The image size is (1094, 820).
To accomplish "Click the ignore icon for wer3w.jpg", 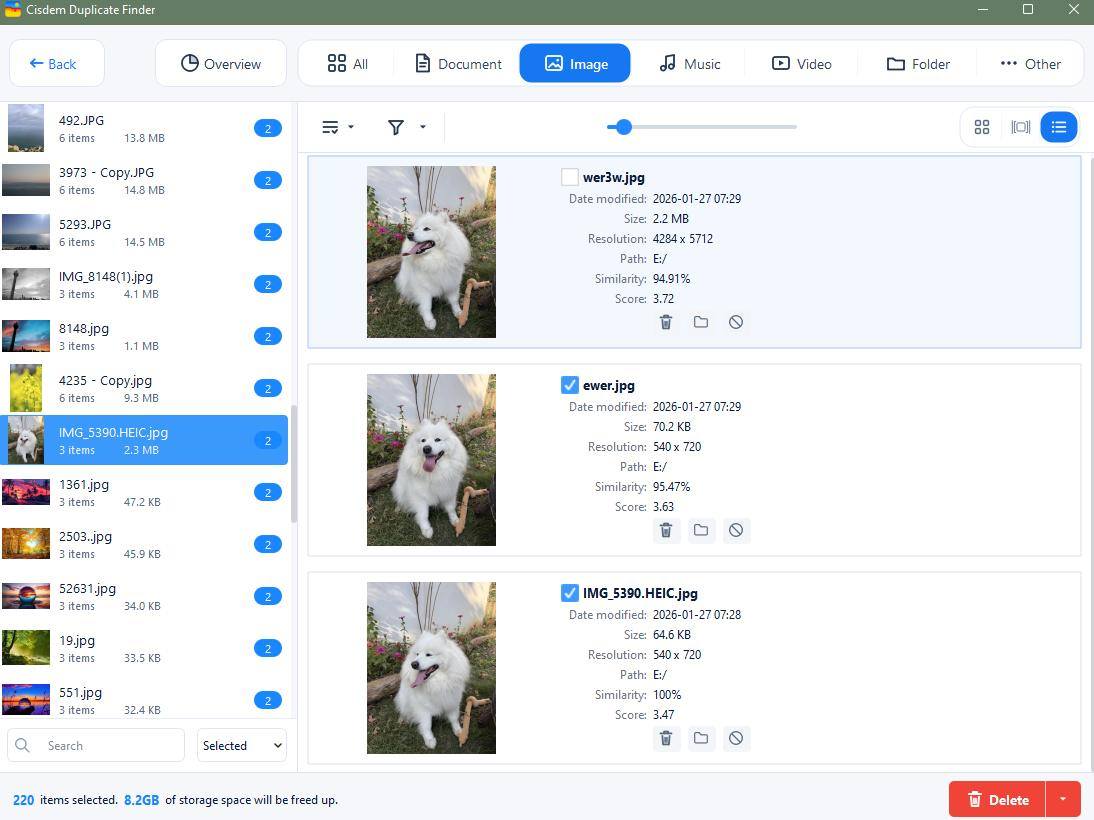I will [x=735, y=322].
